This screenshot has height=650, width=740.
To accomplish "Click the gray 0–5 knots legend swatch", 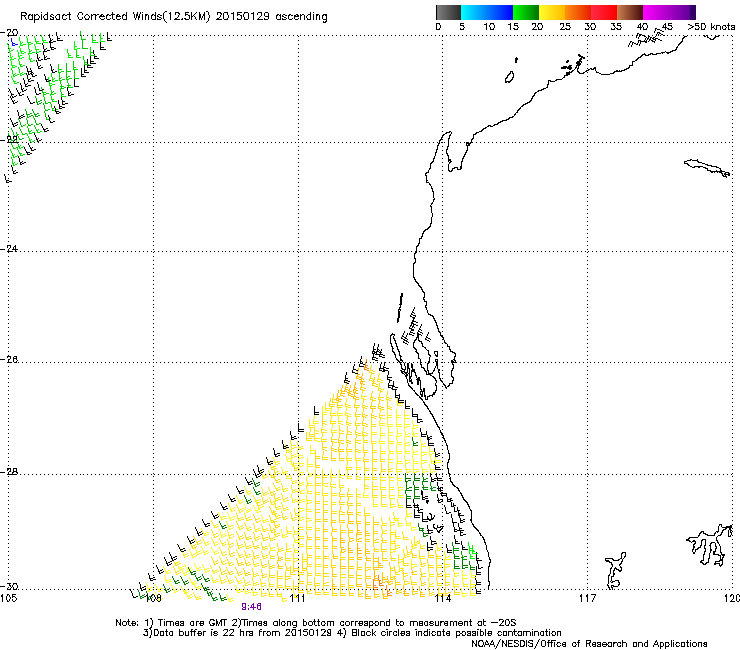I will [448, 12].
